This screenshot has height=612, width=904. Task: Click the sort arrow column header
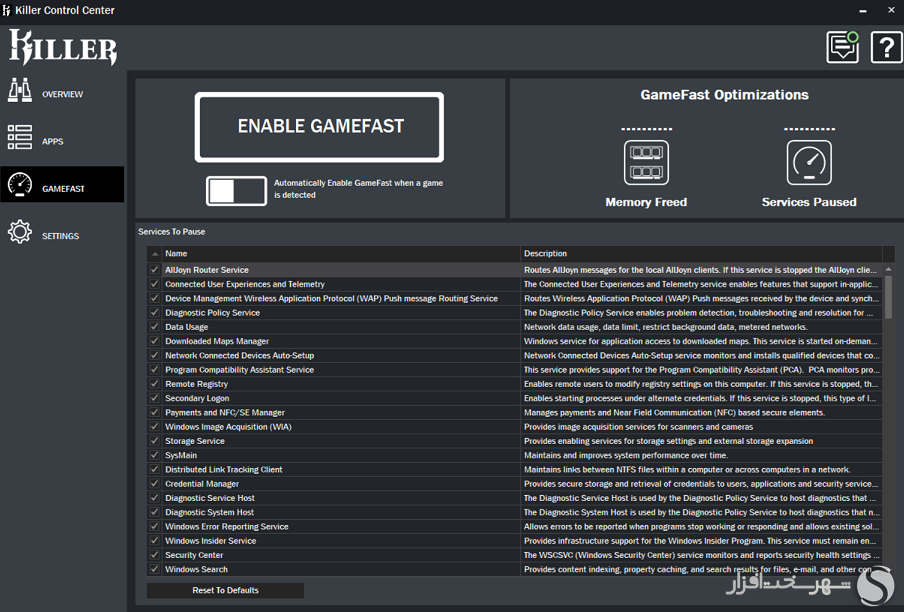(155, 254)
